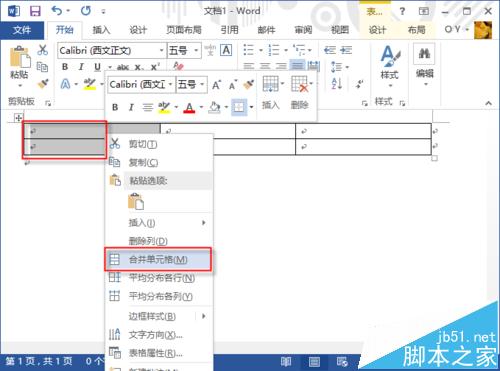Click the 第1页,共1页 page indicator
Screen dimensions: 500x371
(x=39, y=361)
